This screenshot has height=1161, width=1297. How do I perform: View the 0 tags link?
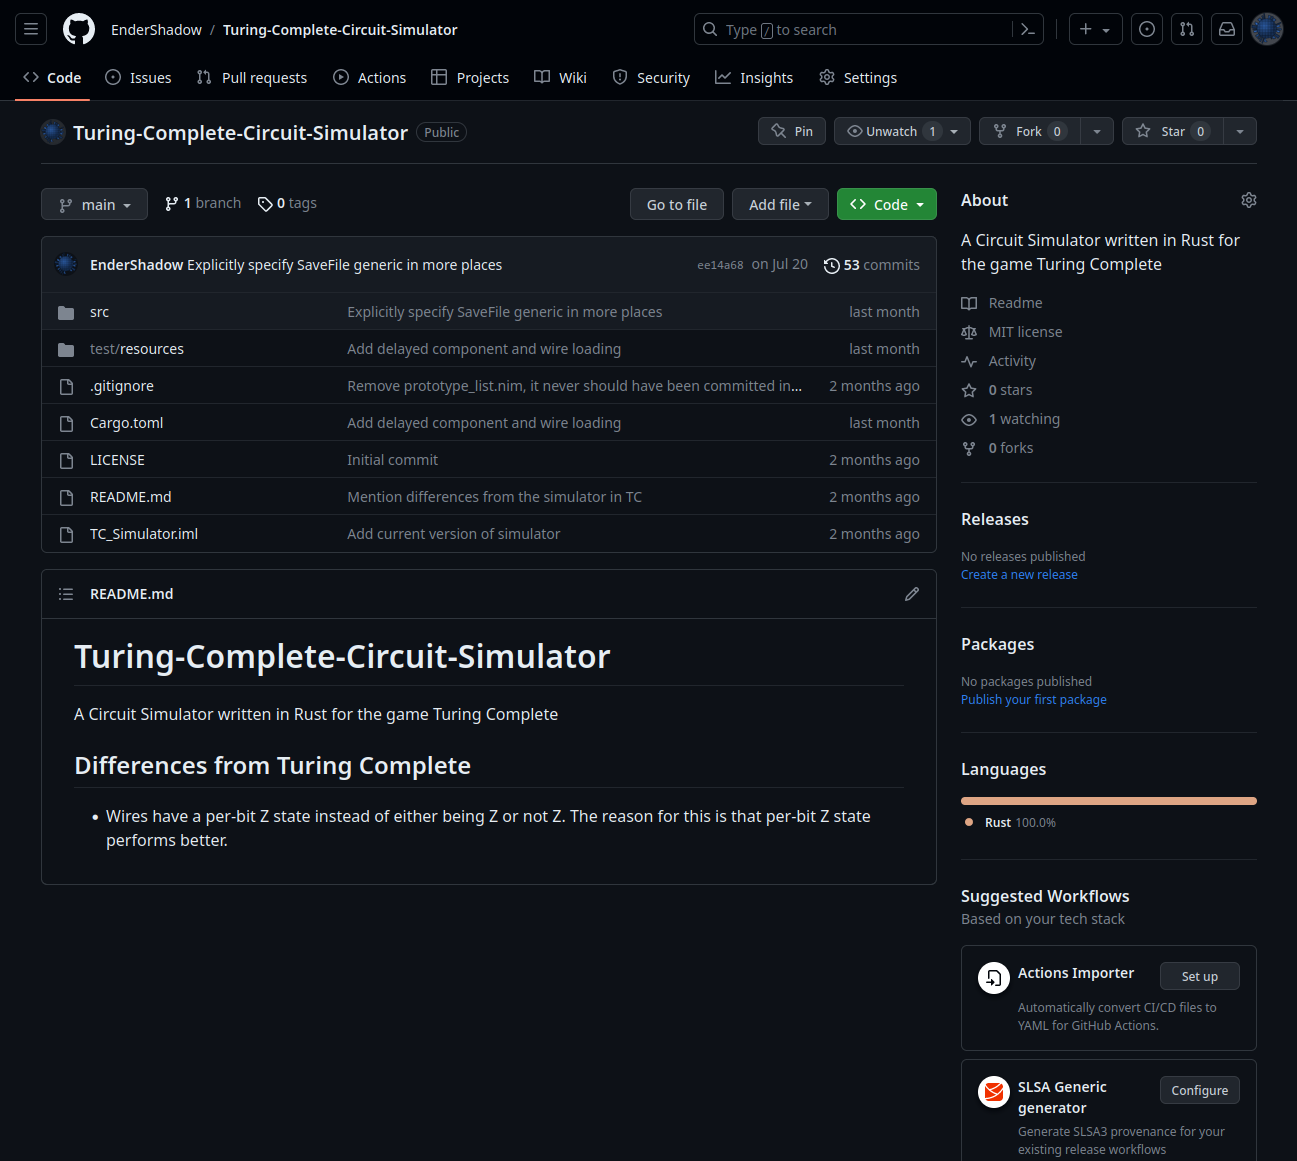287,203
